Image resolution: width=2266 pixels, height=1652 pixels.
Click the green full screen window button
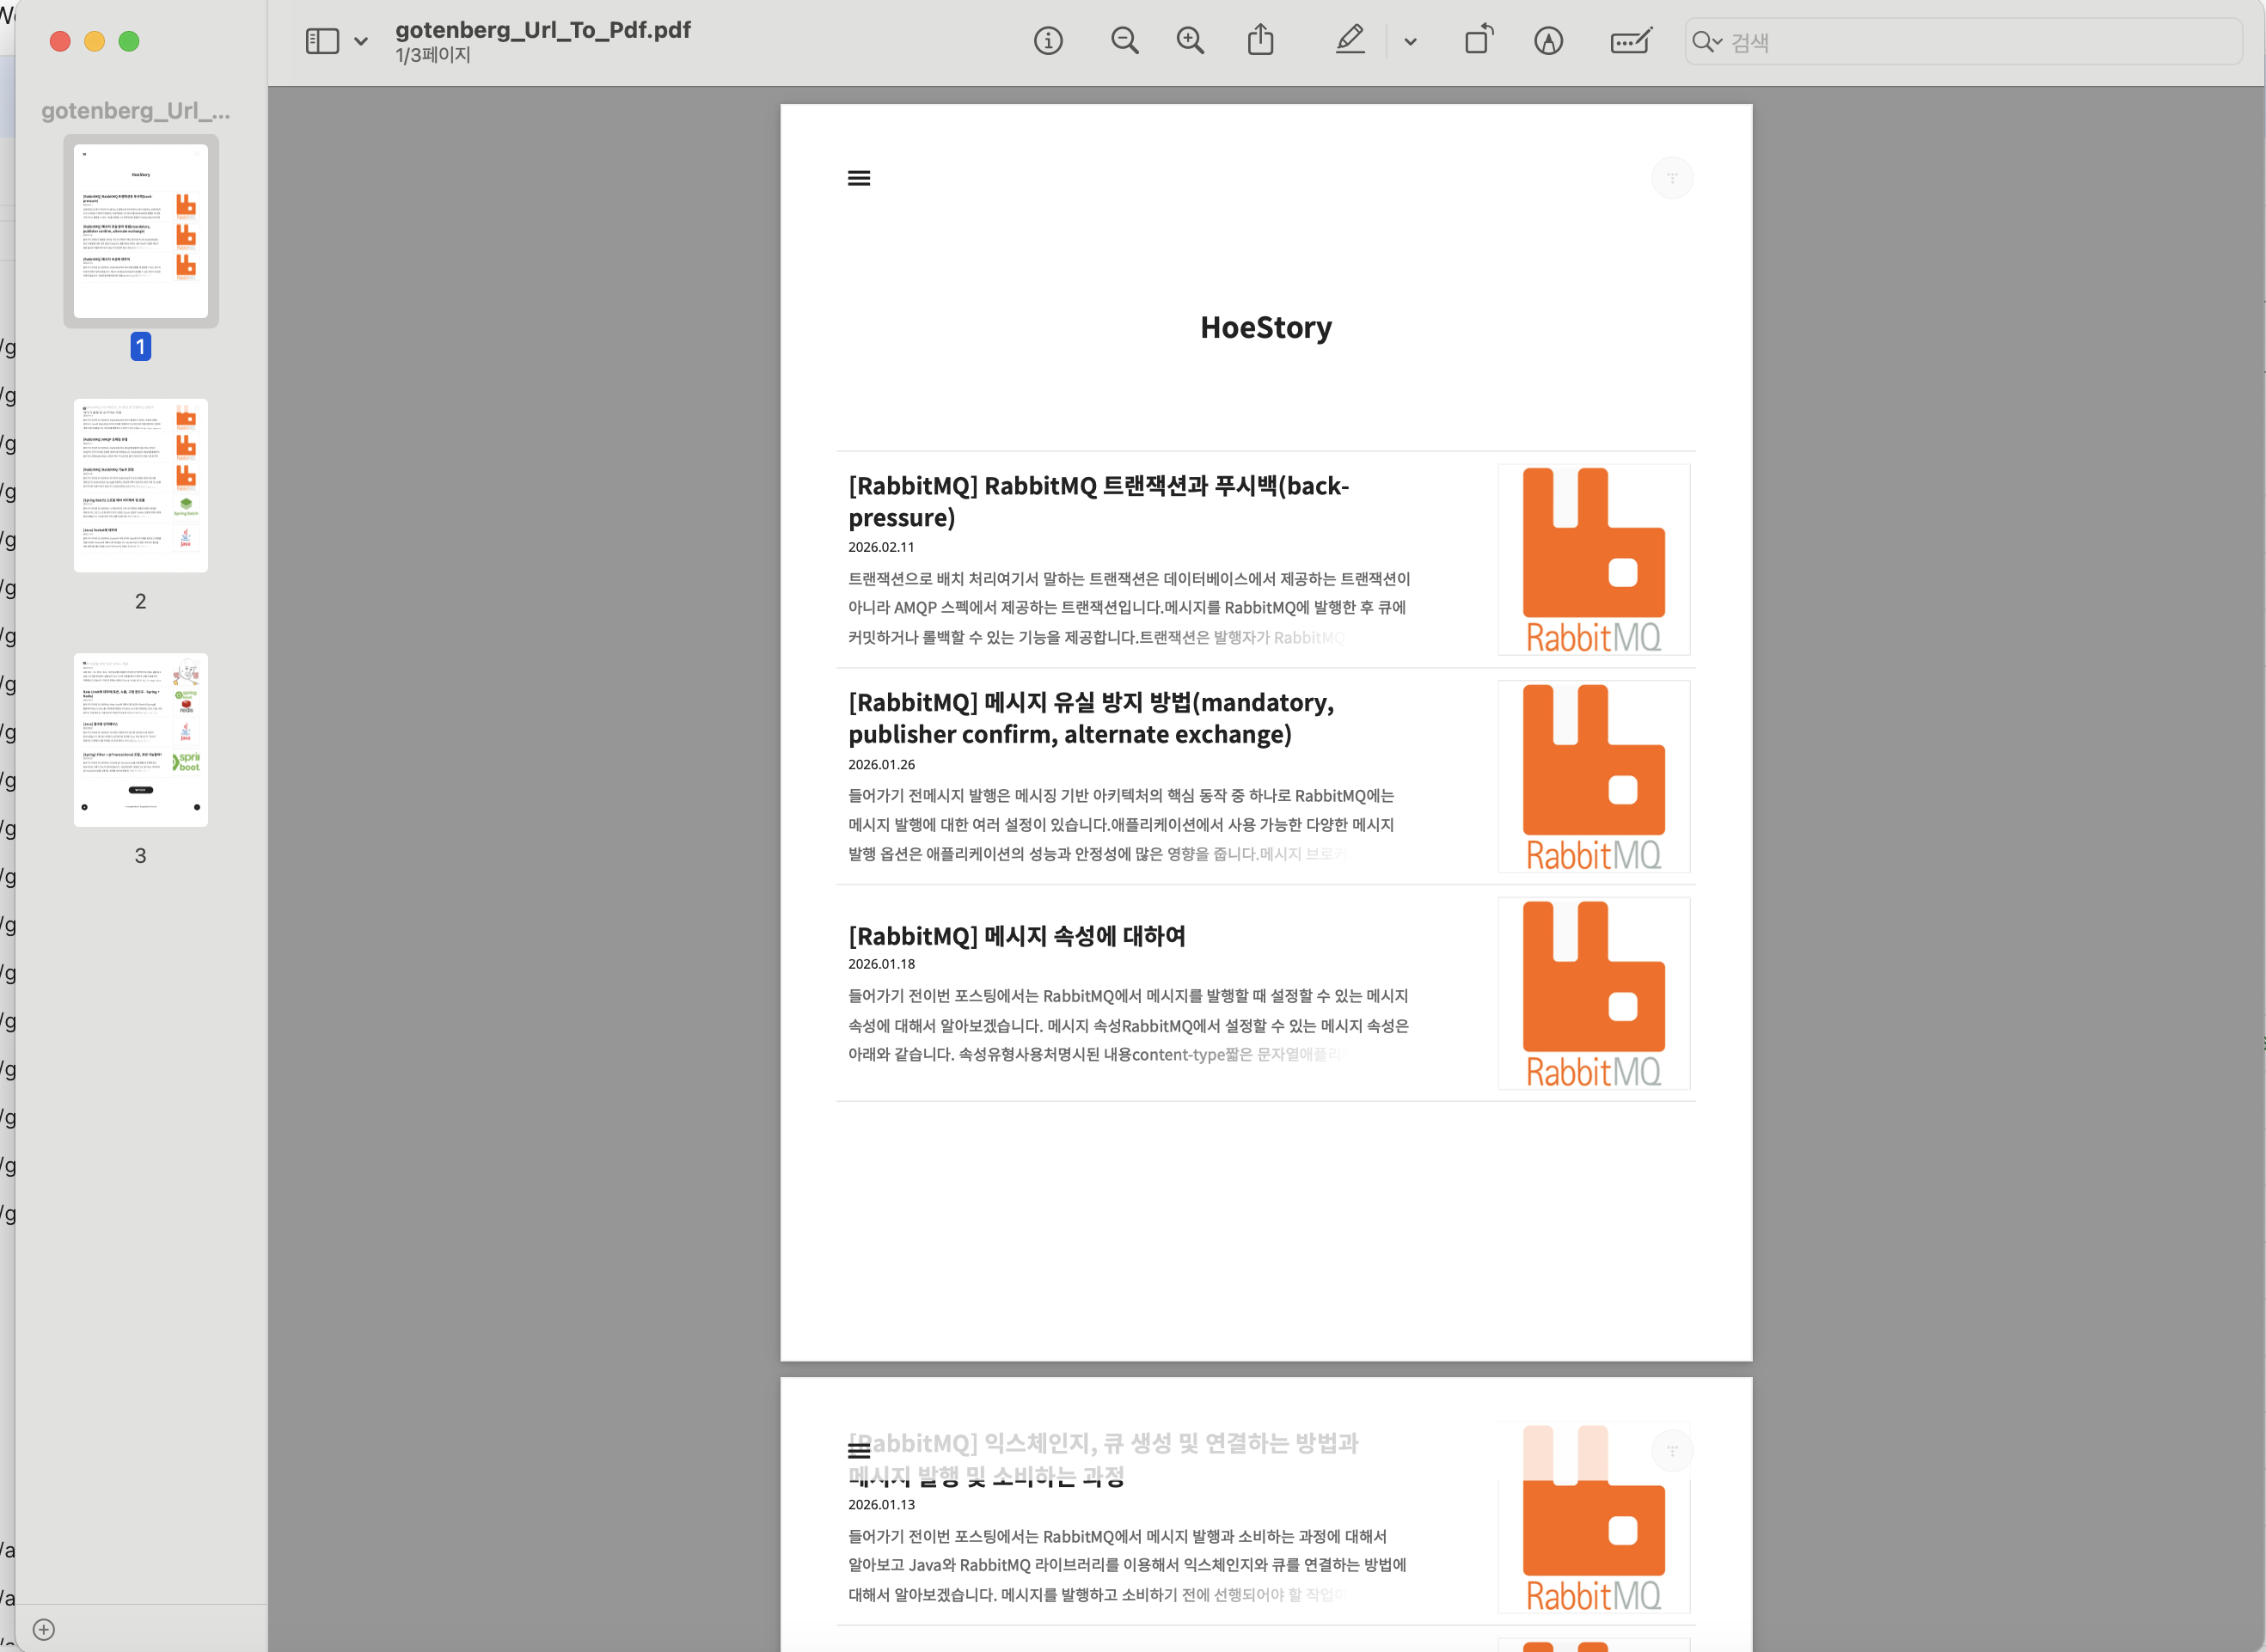[129, 41]
